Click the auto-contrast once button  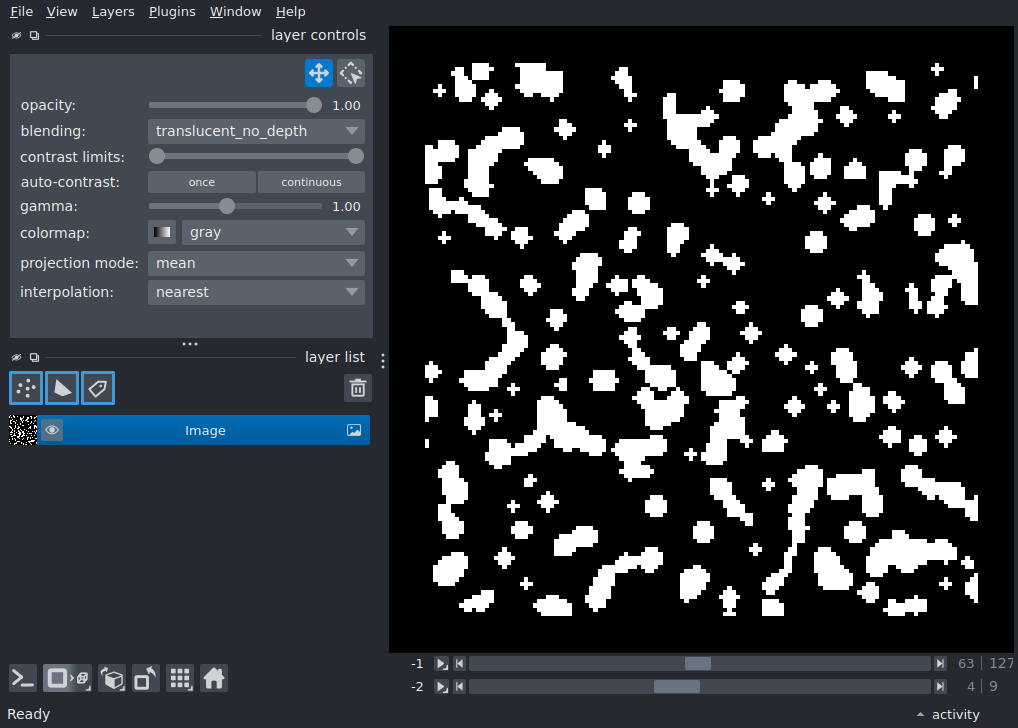(x=202, y=182)
